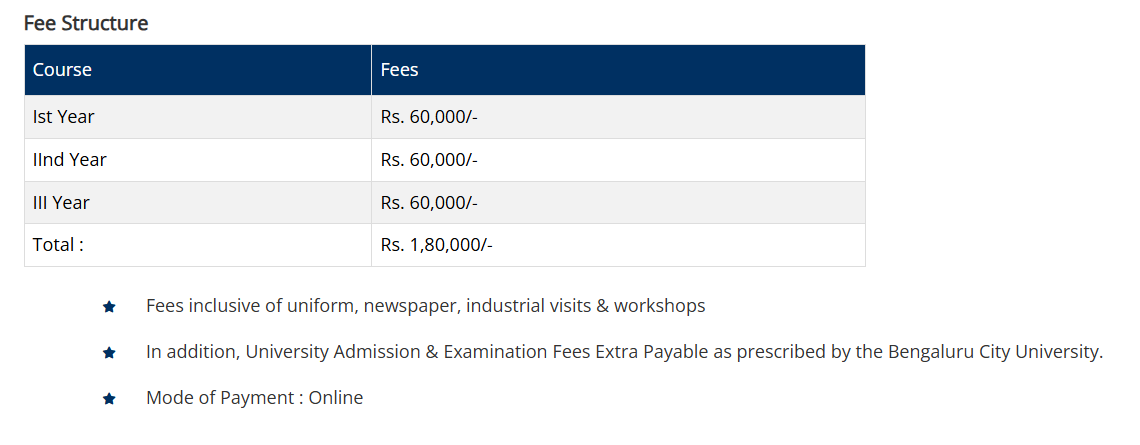Click the star bullet beside University Admission note
Screen dimensions: 1140x445
coord(110,353)
